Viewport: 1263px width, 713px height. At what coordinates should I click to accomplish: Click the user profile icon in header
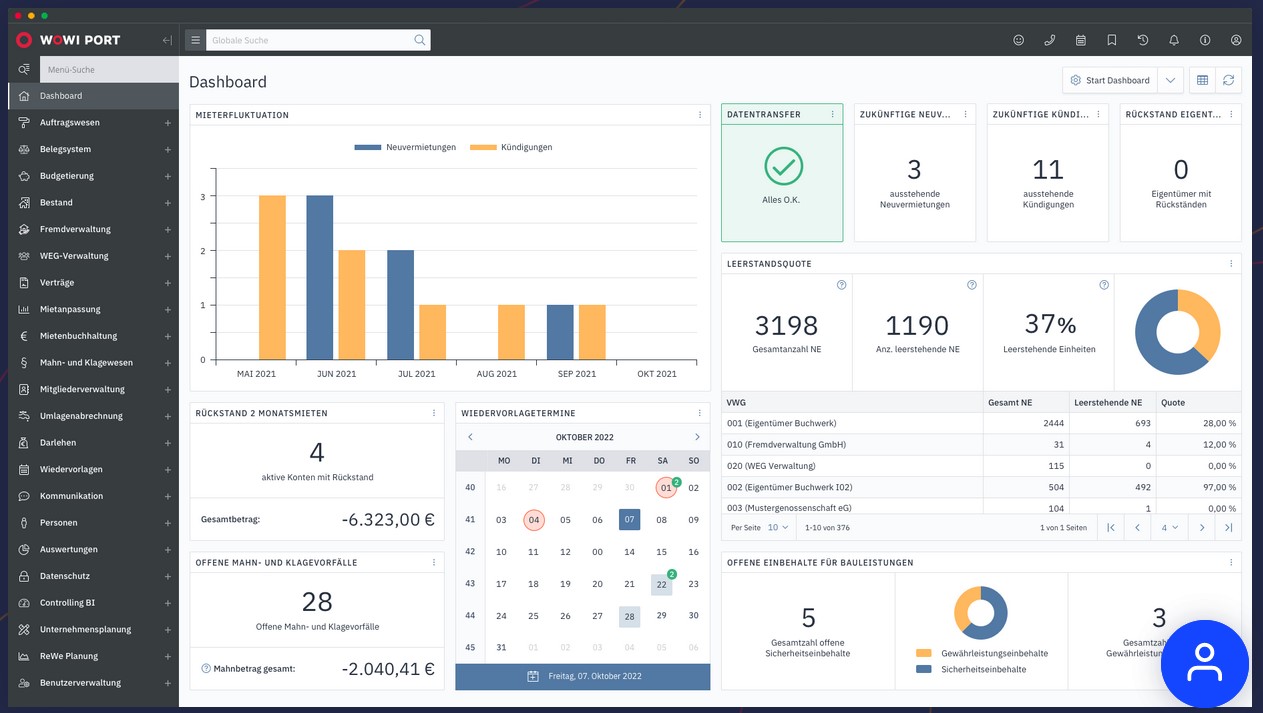(x=1236, y=40)
